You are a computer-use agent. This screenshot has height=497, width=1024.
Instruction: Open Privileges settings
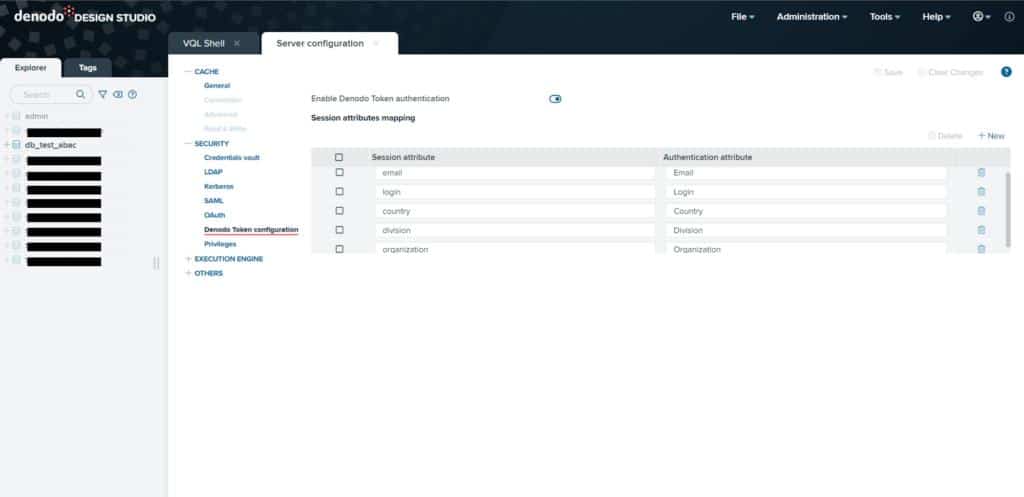220,244
